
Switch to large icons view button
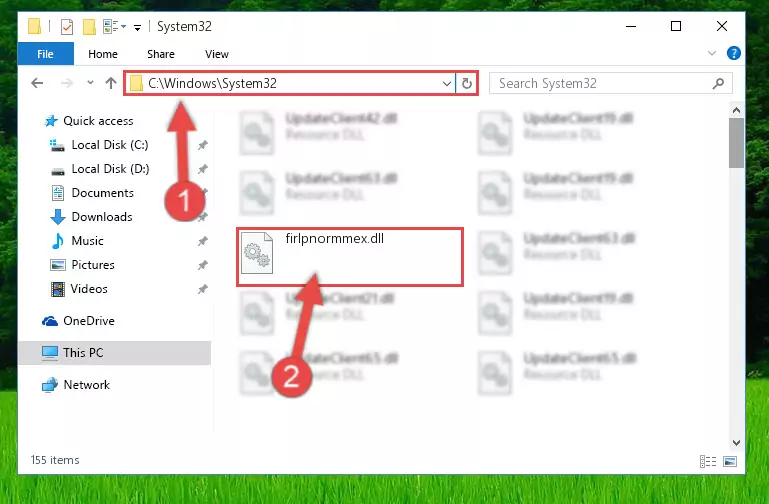click(x=730, y=461)
